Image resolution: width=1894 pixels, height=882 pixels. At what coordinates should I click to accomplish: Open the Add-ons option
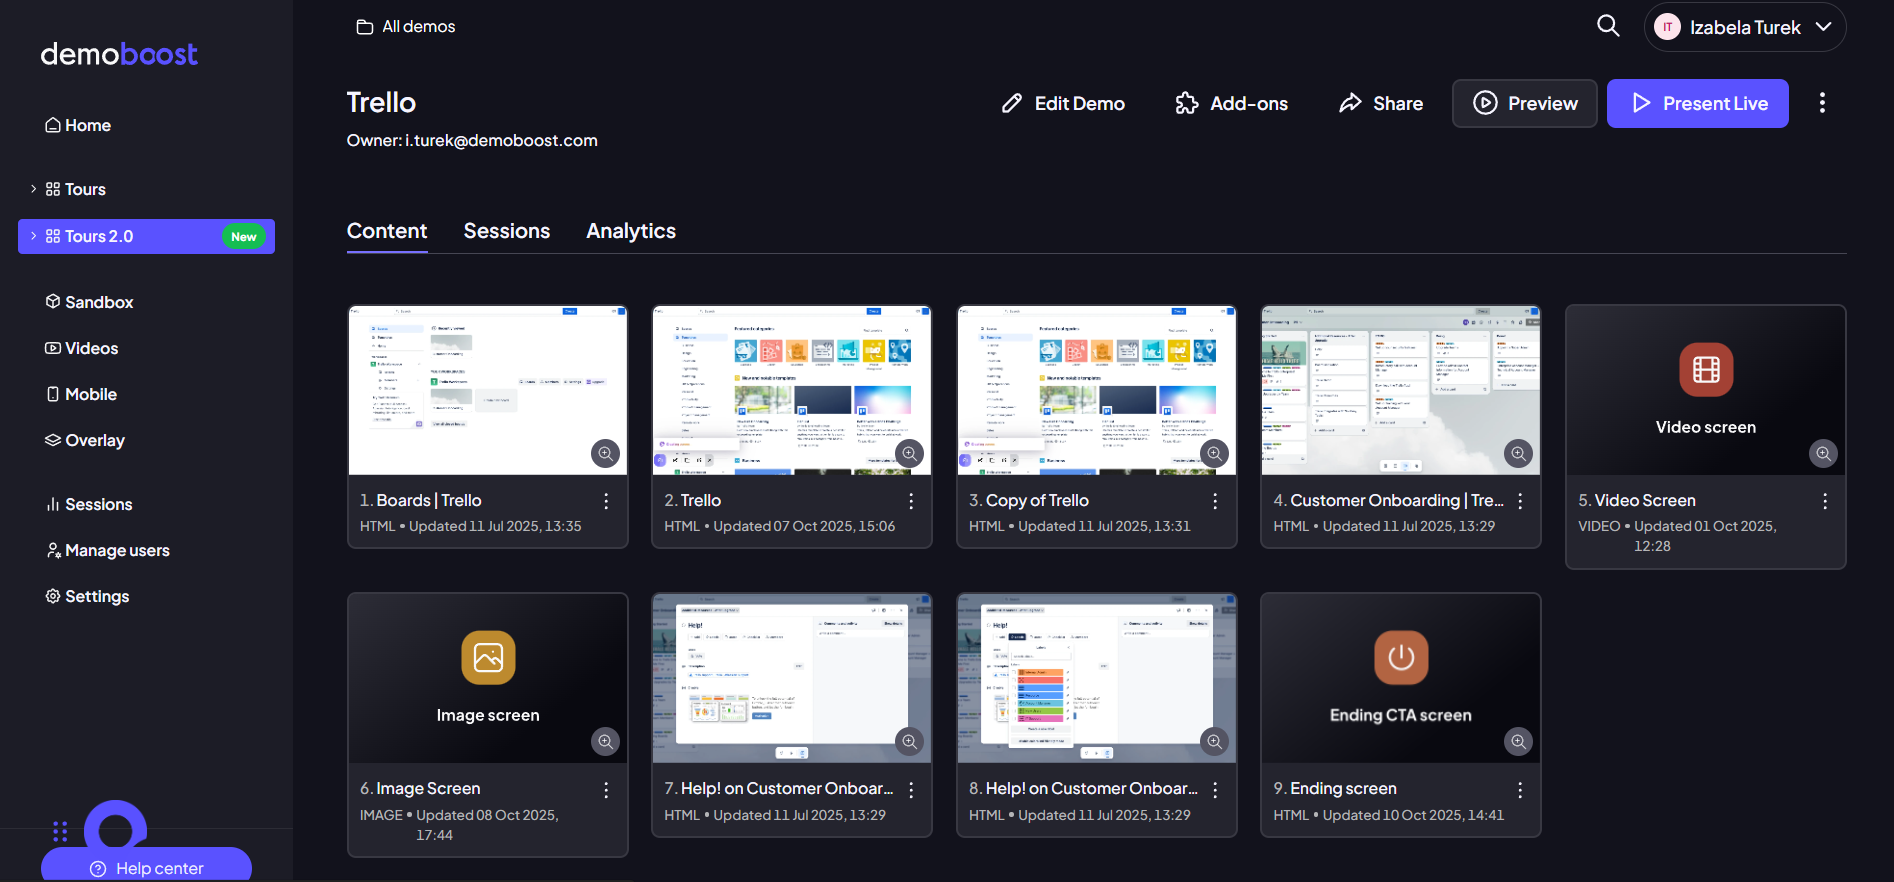point(1231,103)
